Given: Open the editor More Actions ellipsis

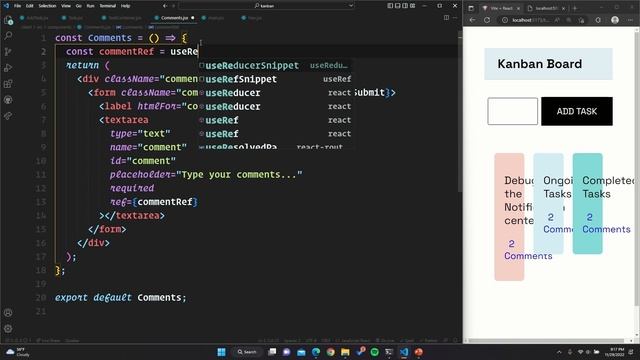Looking at the screenshot, I should [x=455, y=18].
